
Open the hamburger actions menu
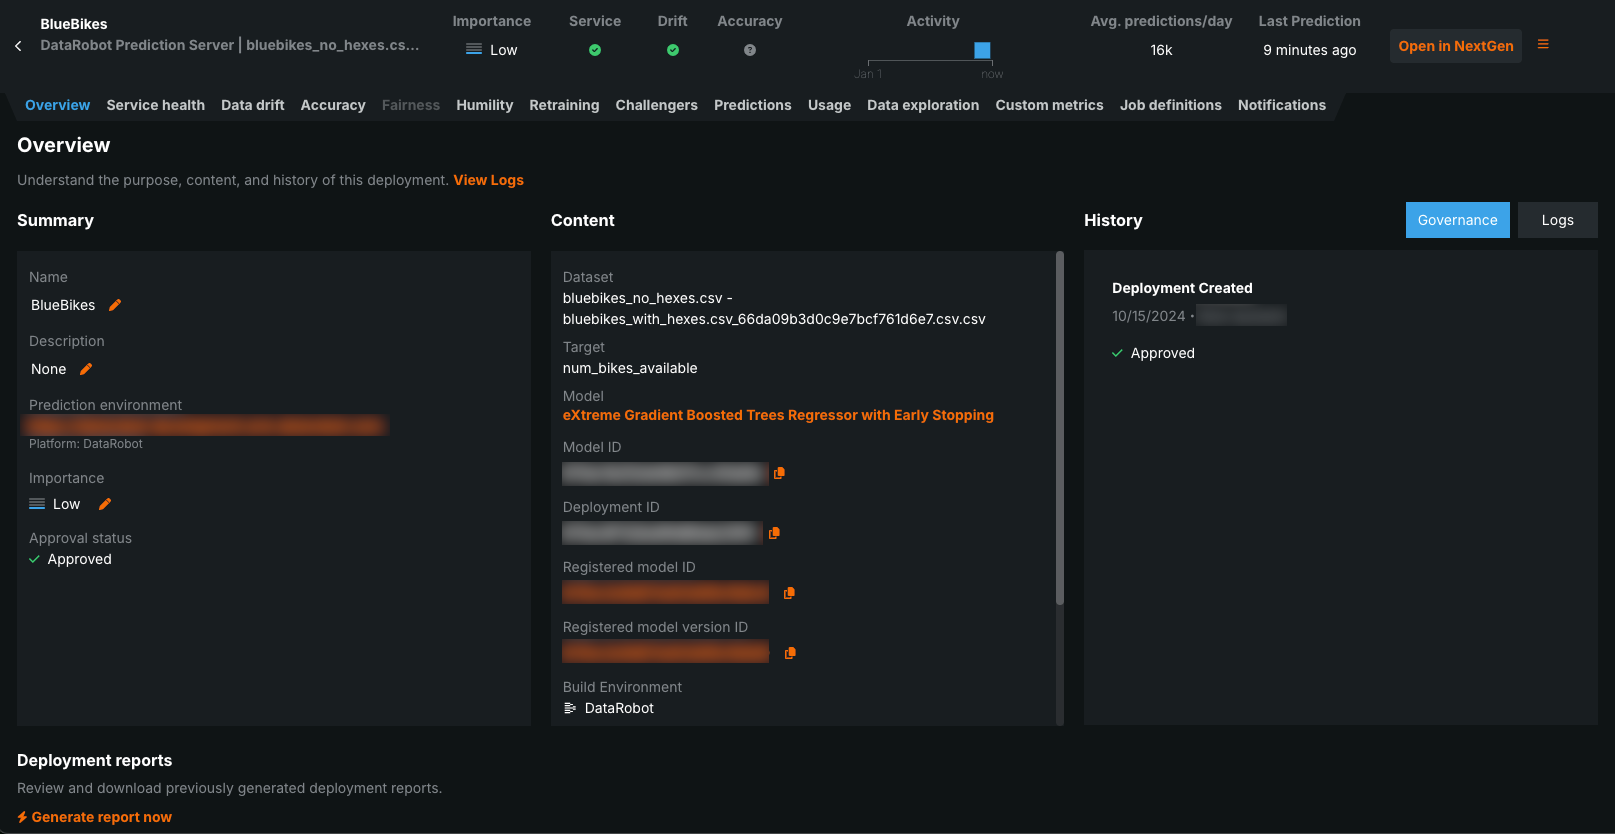(x=1543, y=45)
